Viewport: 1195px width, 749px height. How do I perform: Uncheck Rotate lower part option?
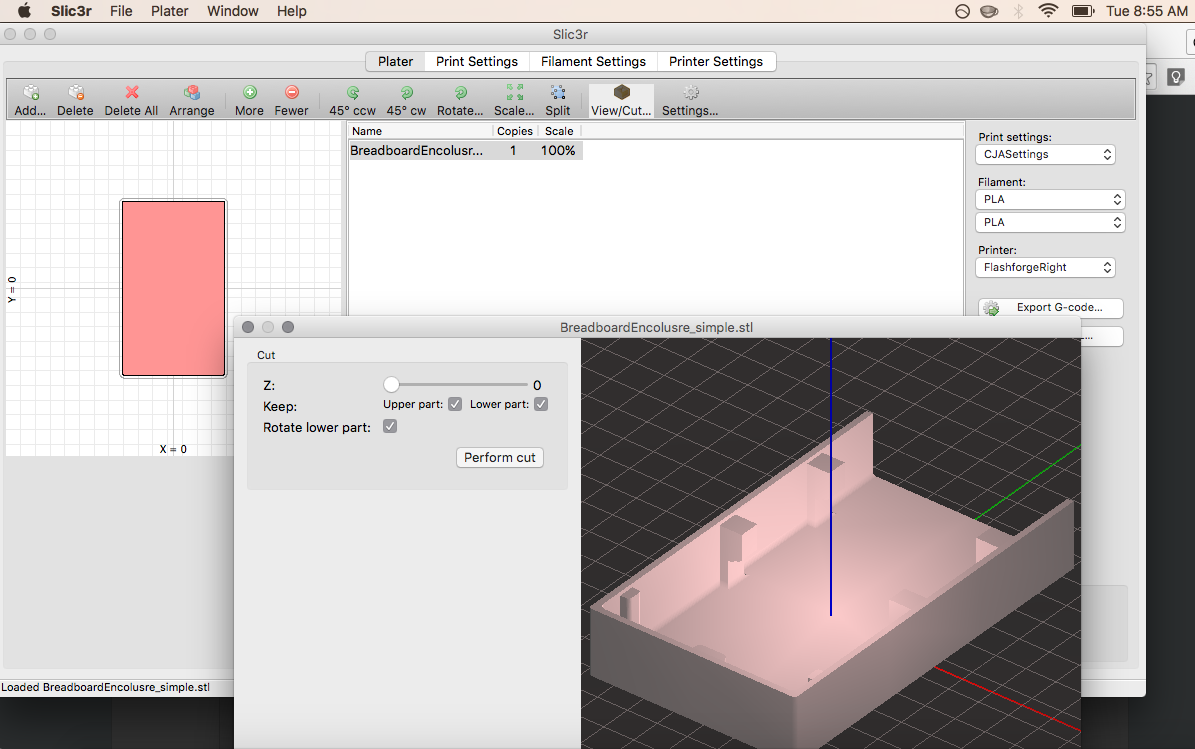[x=390, y=426]
